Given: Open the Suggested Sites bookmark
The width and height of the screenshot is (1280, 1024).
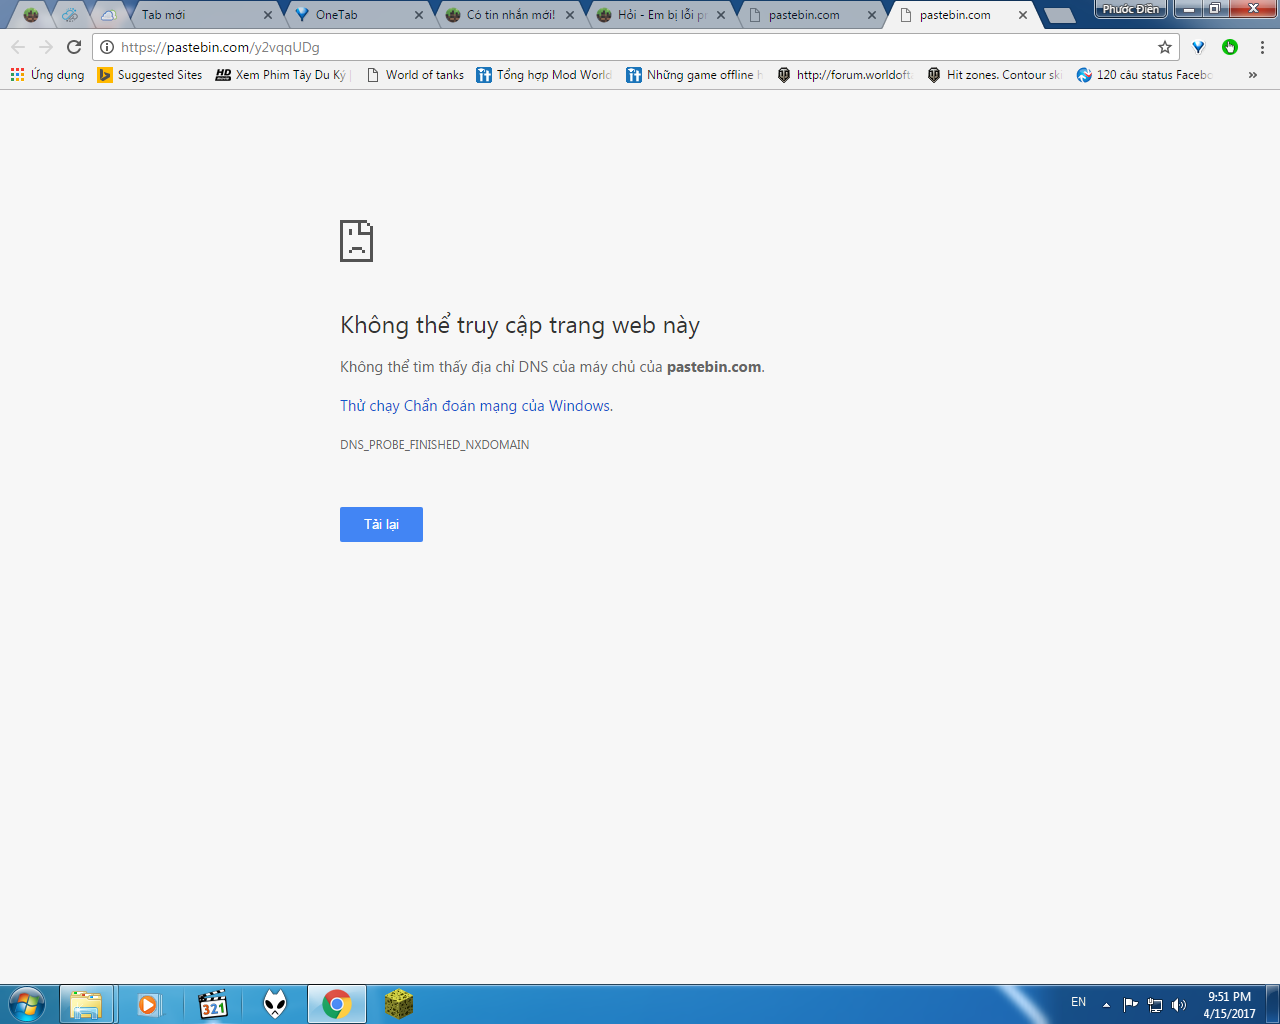Looking at the screenshot, I should click(150, 75).
